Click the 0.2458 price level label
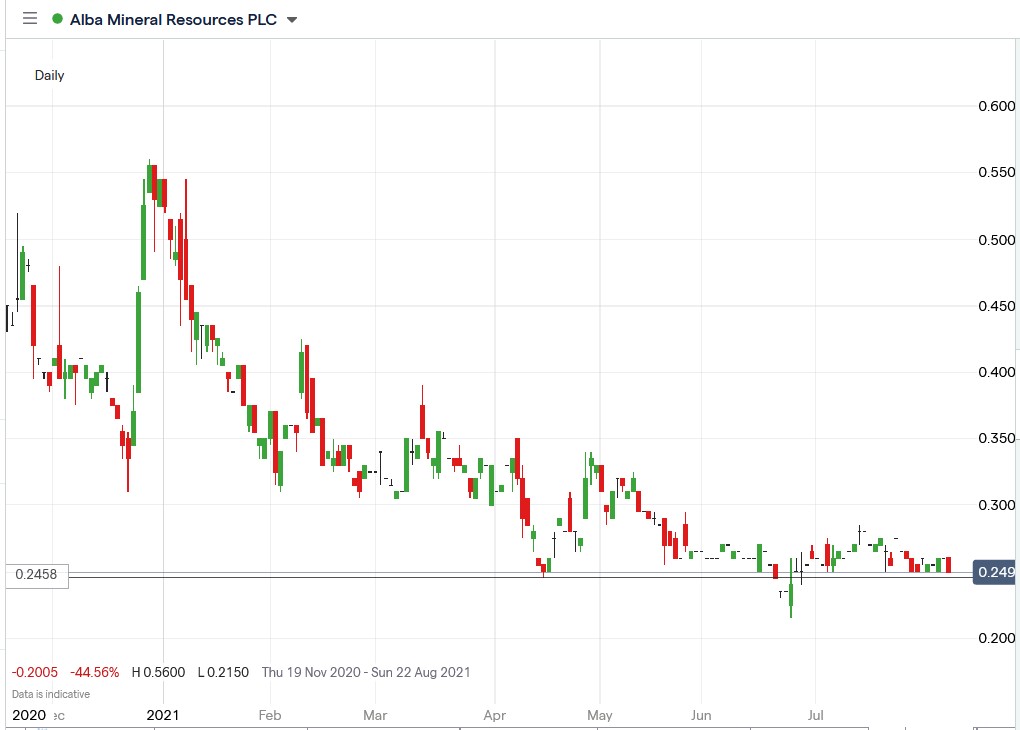The image size is (1020, 730). [x=36, y=575]
